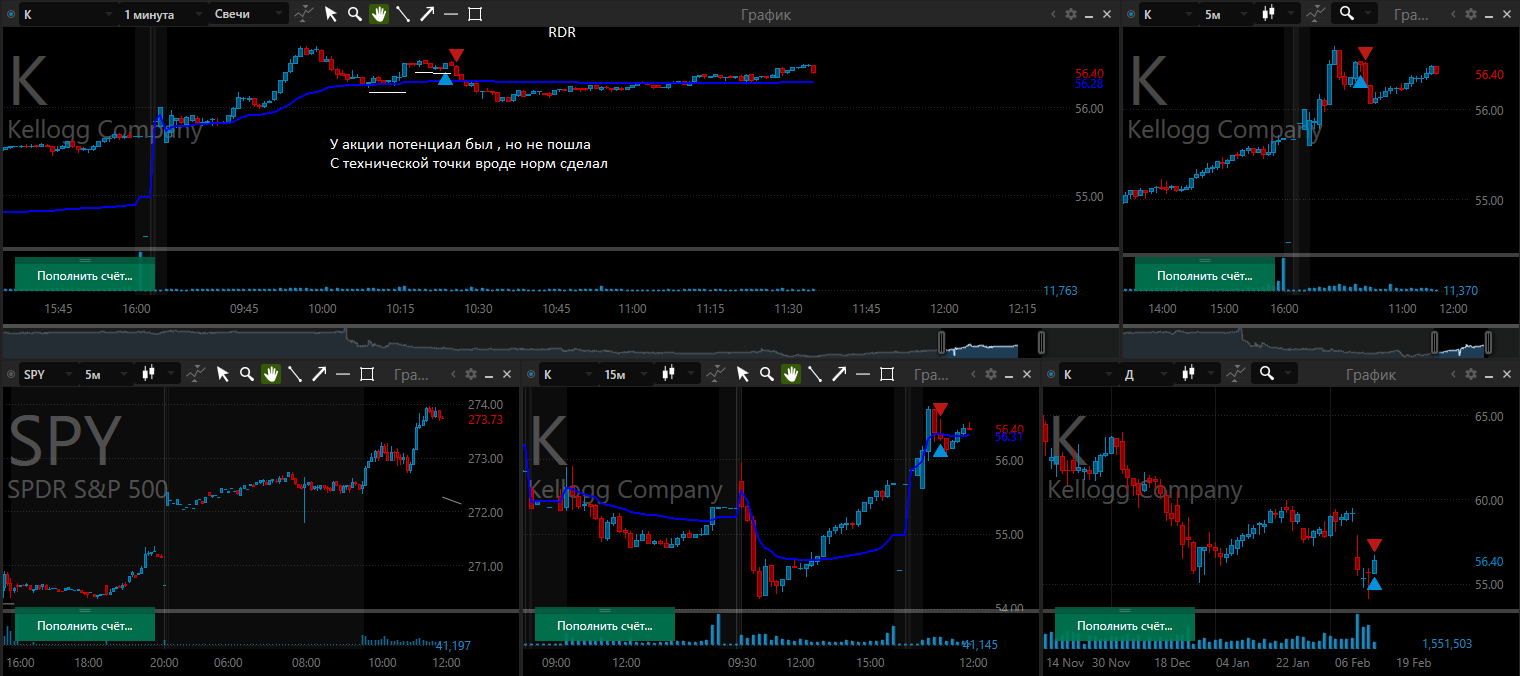Click 'Пополнить счёт' button in 5м K chart
This screenshot has height=676, width=1520.
[1205, 275]
